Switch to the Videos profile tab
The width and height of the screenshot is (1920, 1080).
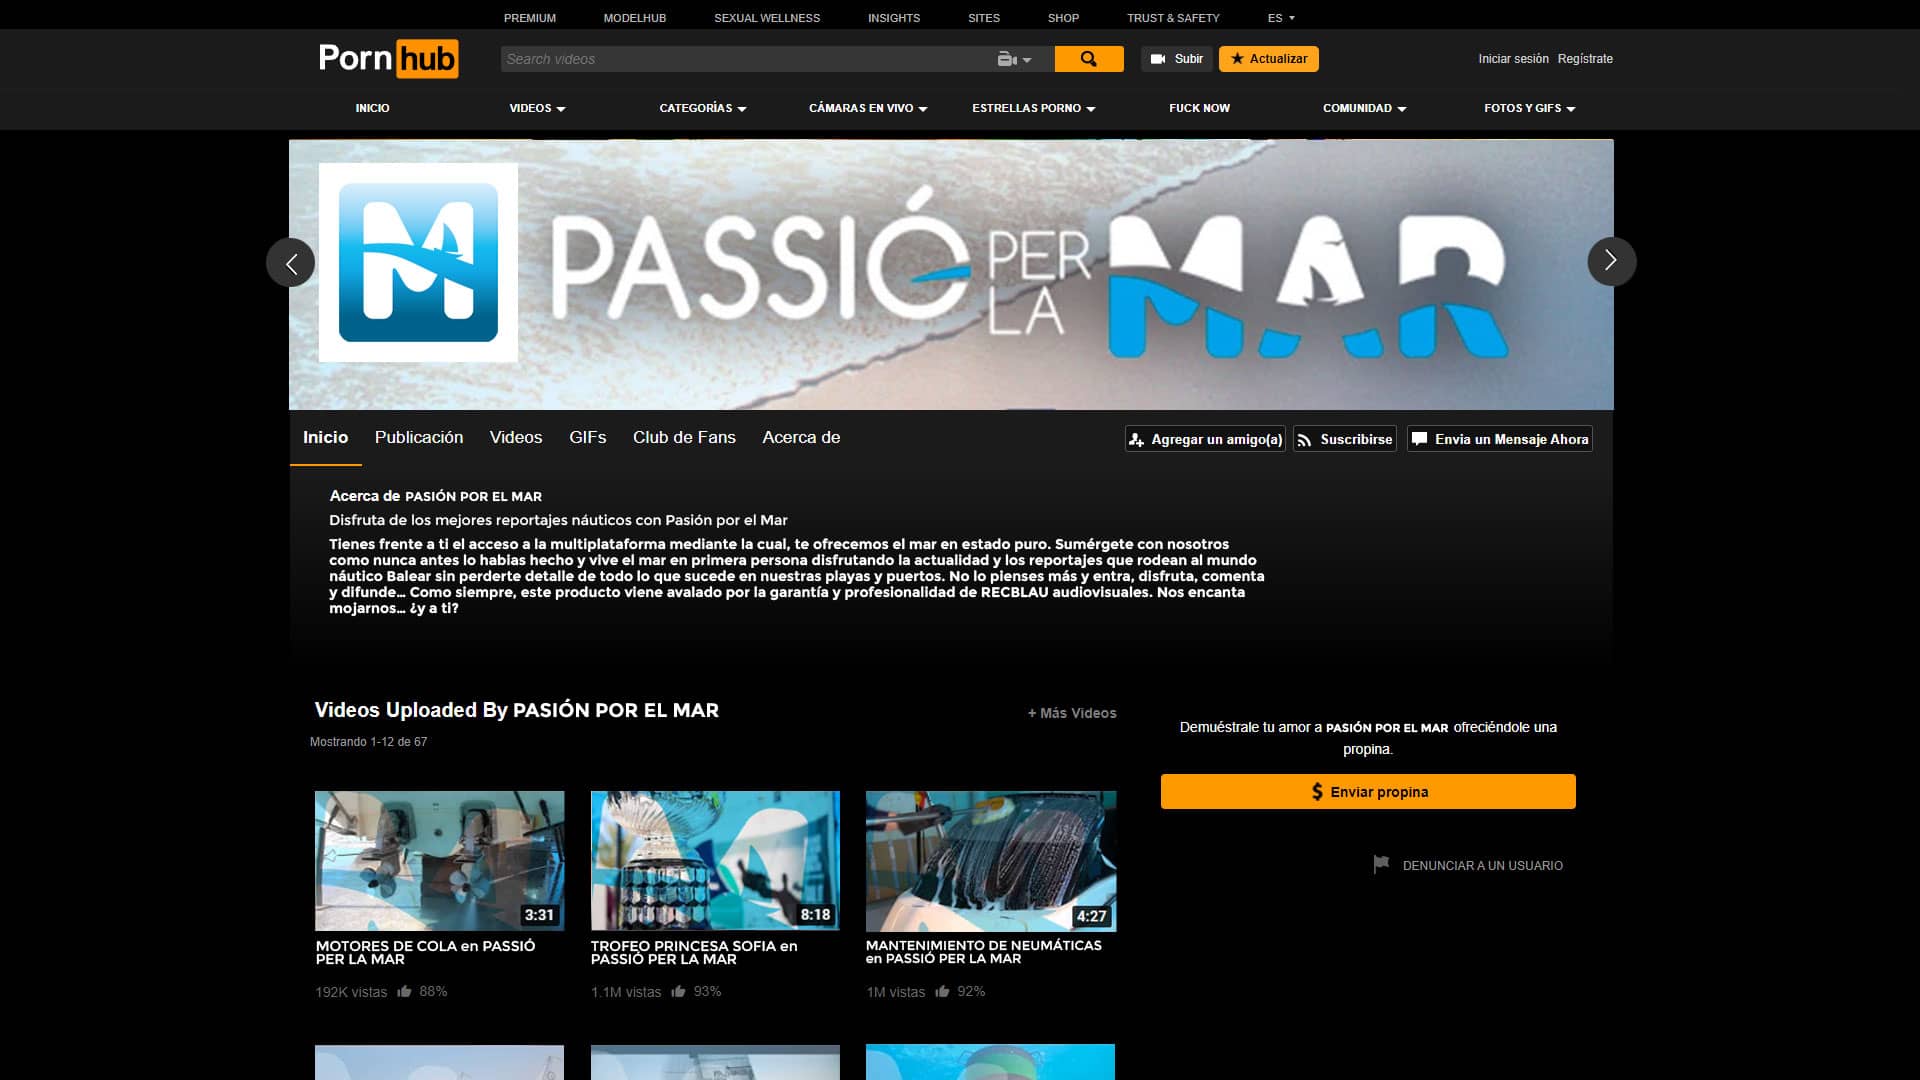pyautogui.click(x=516, y=438)
